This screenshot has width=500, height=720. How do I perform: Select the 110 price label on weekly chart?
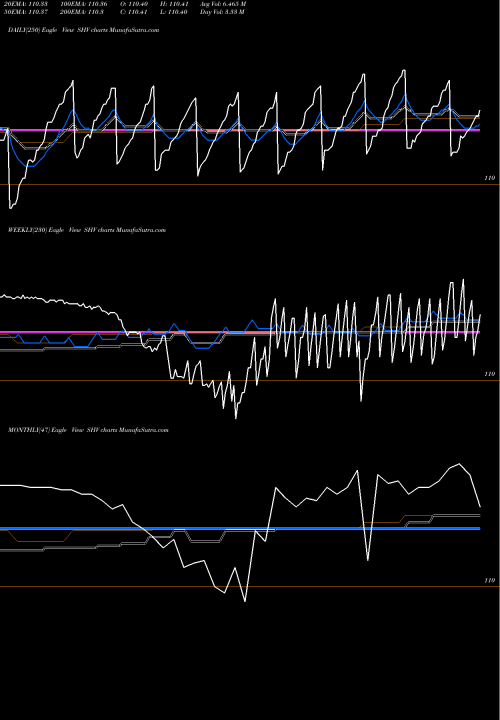click(489, 374)
